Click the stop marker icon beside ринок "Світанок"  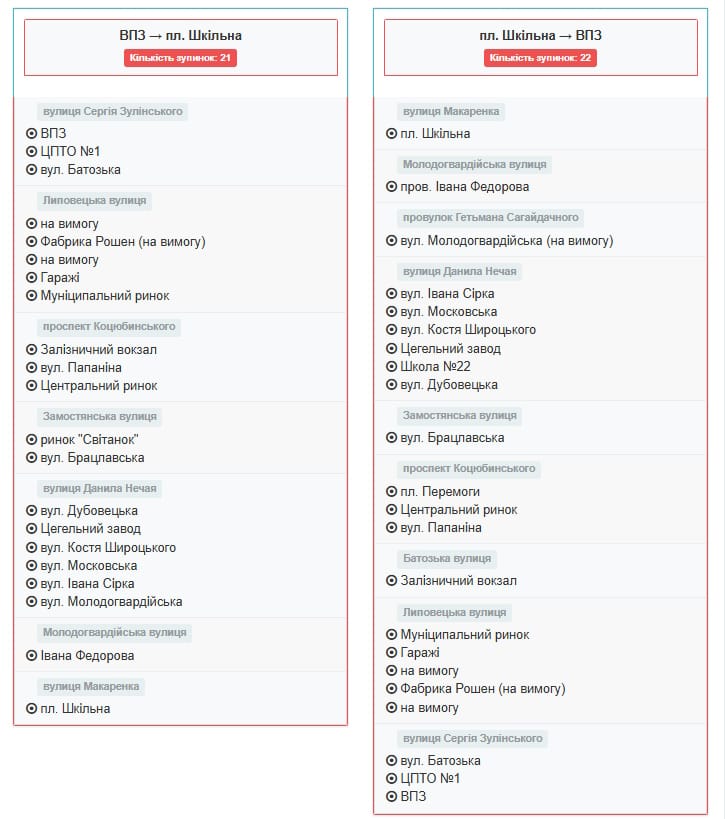coord(32,440)
